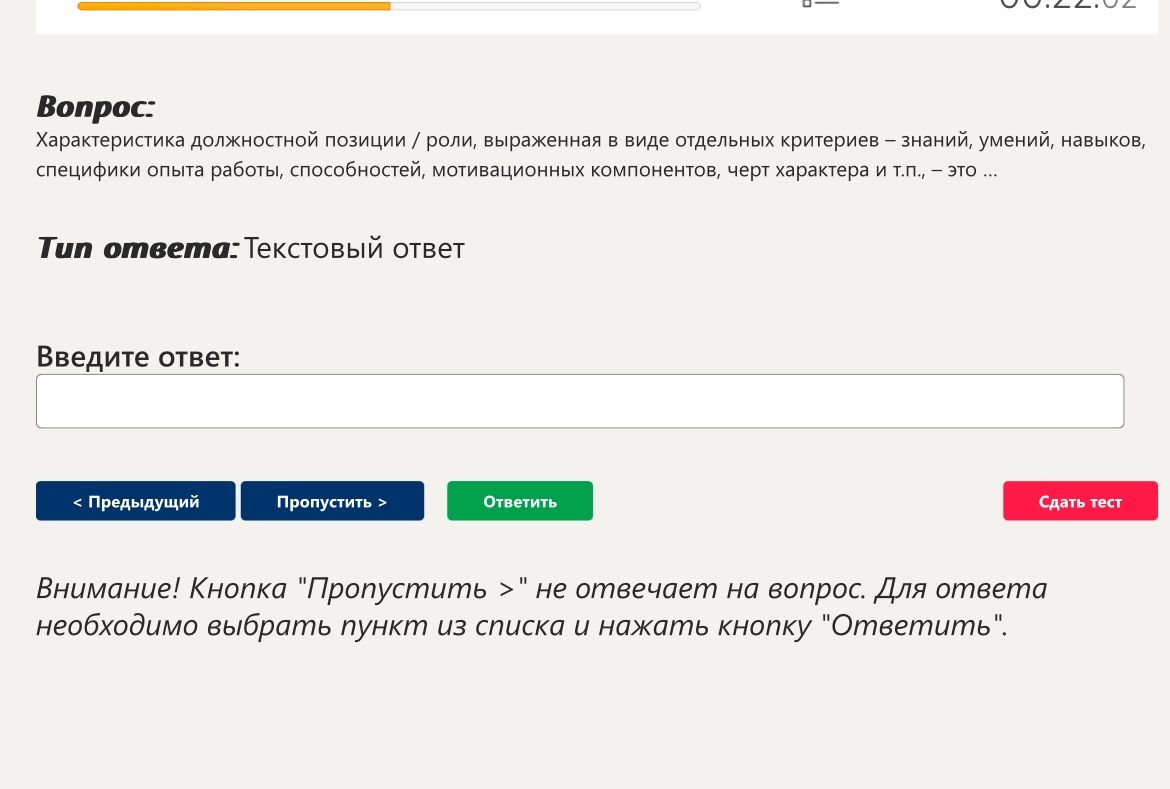Click the "Тип ответа:" italic label
The image size is (1170, 789).
(x=138, y=248)
